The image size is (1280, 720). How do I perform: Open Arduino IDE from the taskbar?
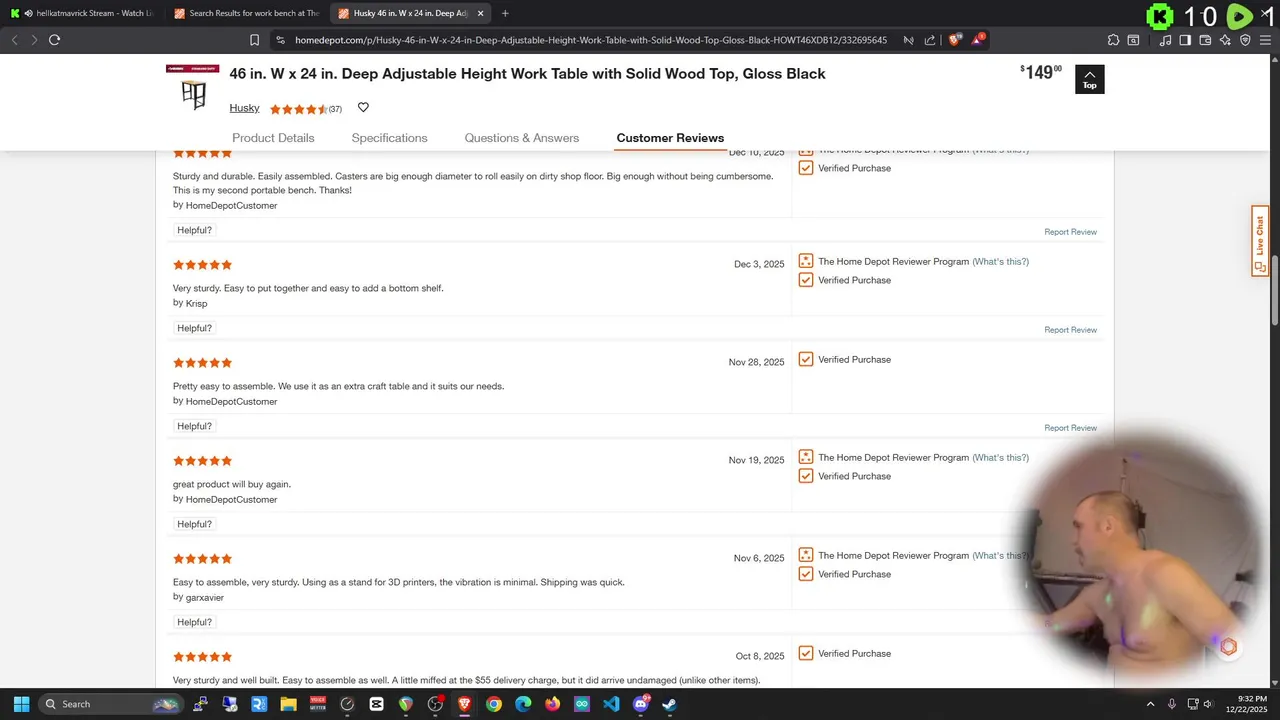point(582,704)
